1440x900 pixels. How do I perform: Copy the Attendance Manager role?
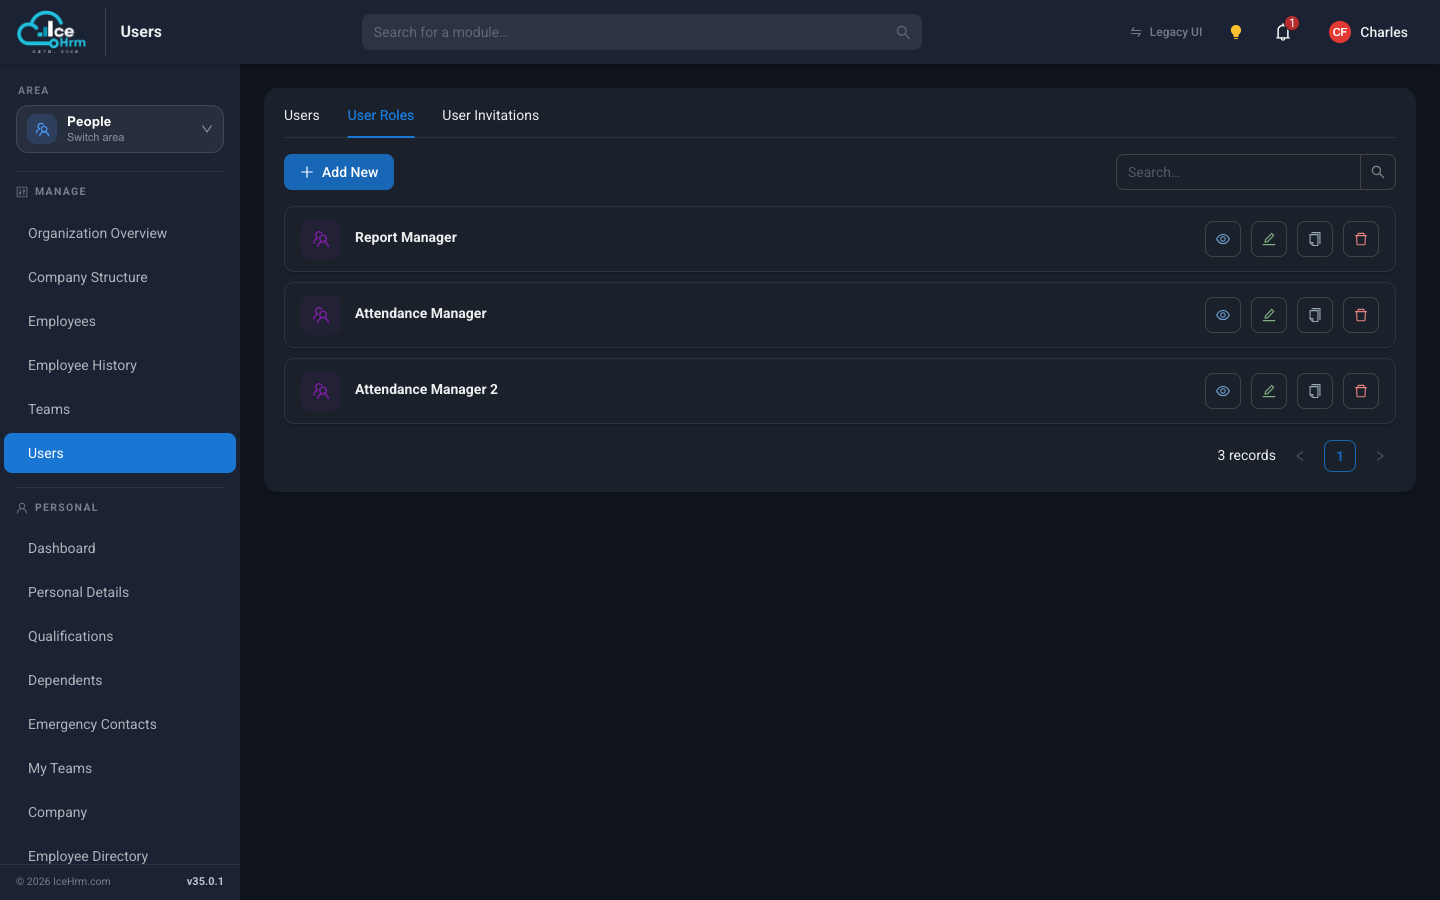(x=1315, y=315)
